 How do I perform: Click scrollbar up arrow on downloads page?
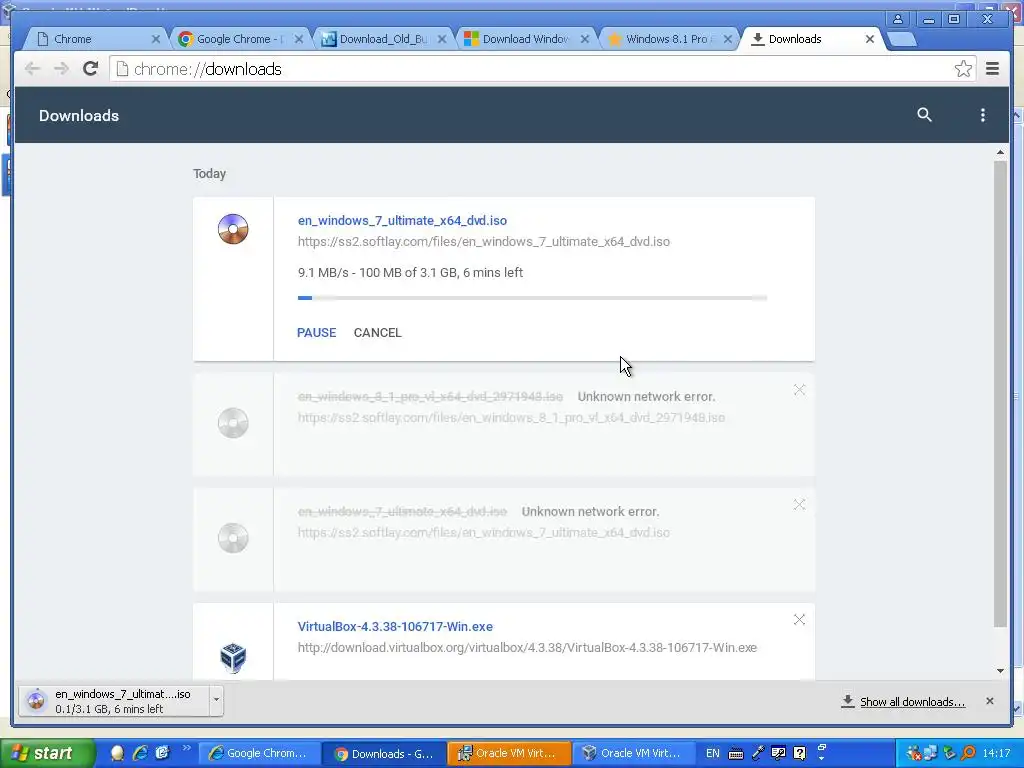1000,152
